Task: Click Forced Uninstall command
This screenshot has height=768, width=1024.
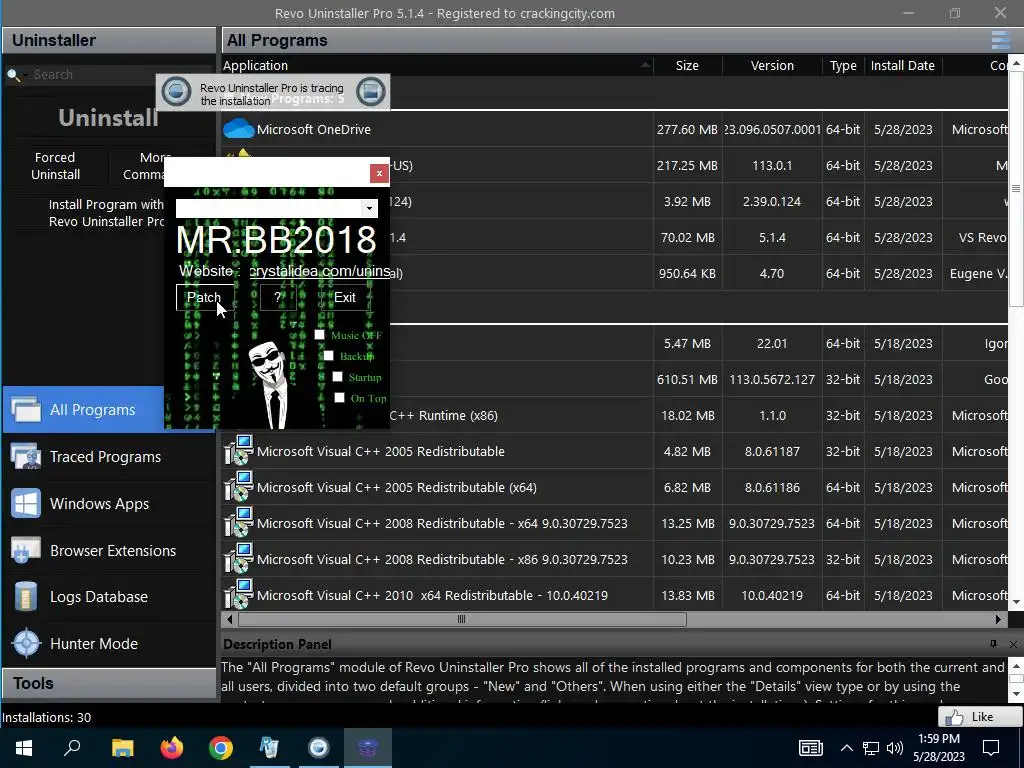Action: (56, 166)
